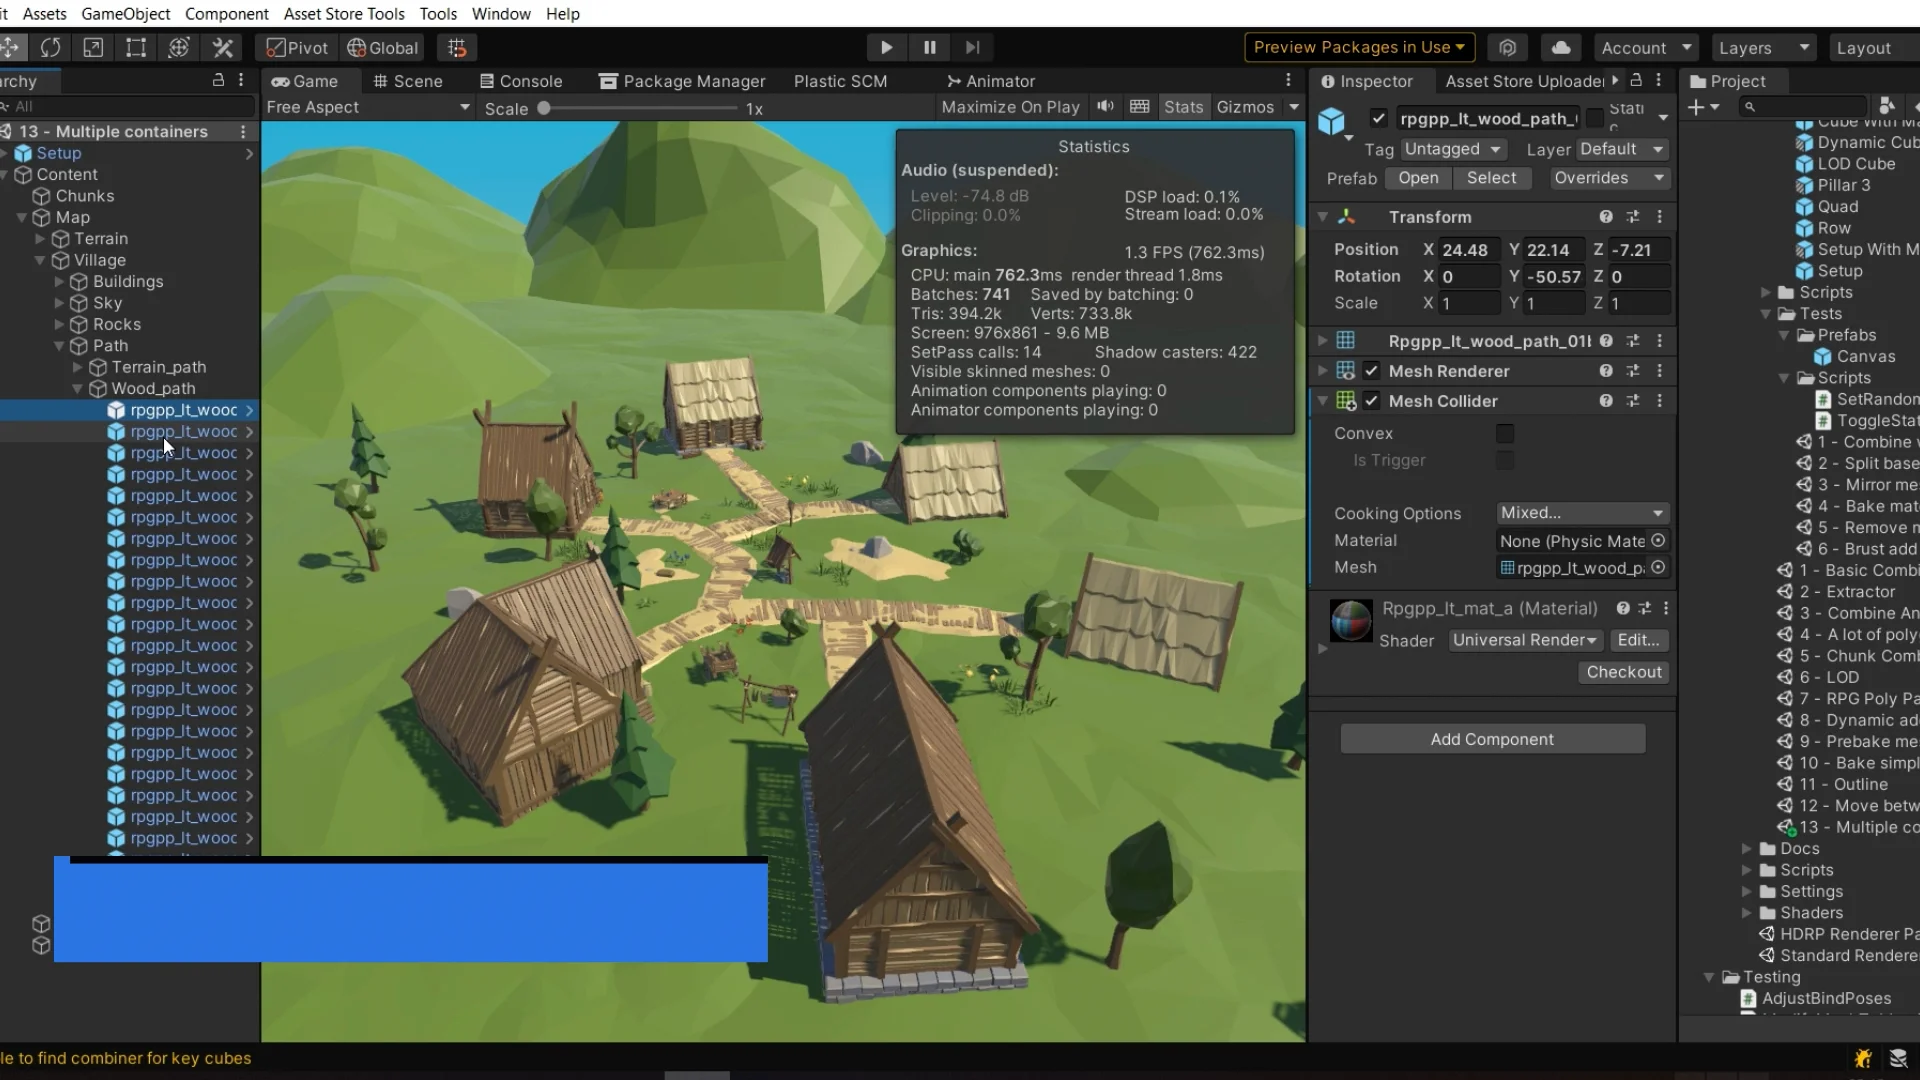
Task: Select the Rect tool
Action: [x=136, y=47]
